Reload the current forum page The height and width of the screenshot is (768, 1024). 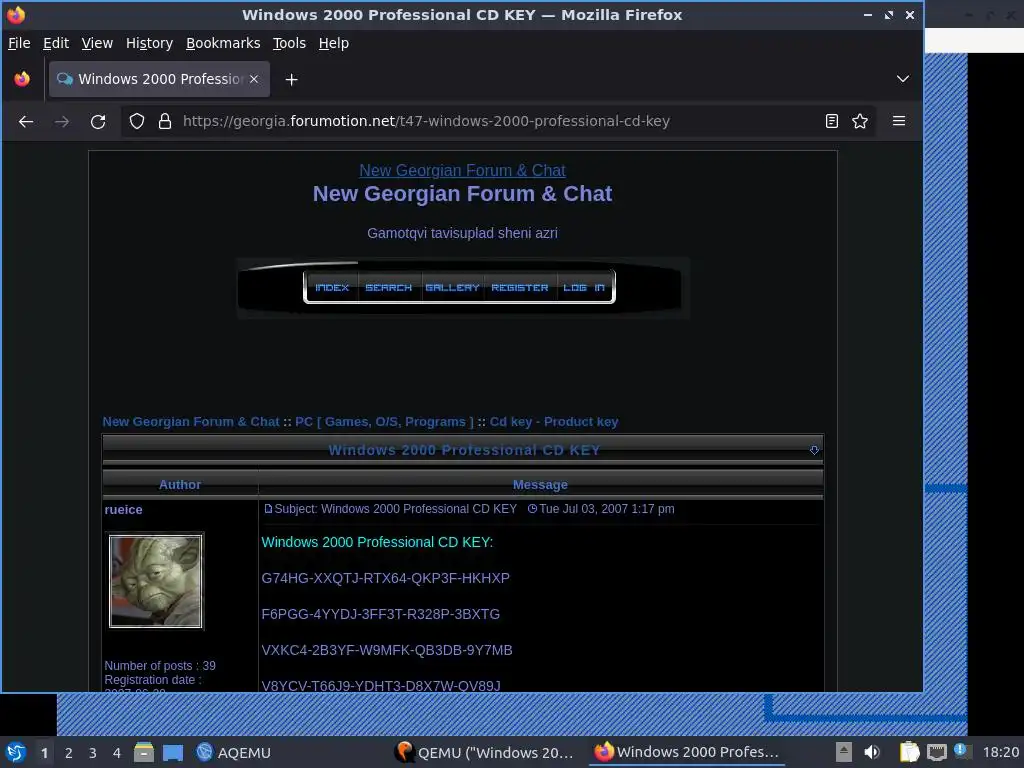point(98,121)
